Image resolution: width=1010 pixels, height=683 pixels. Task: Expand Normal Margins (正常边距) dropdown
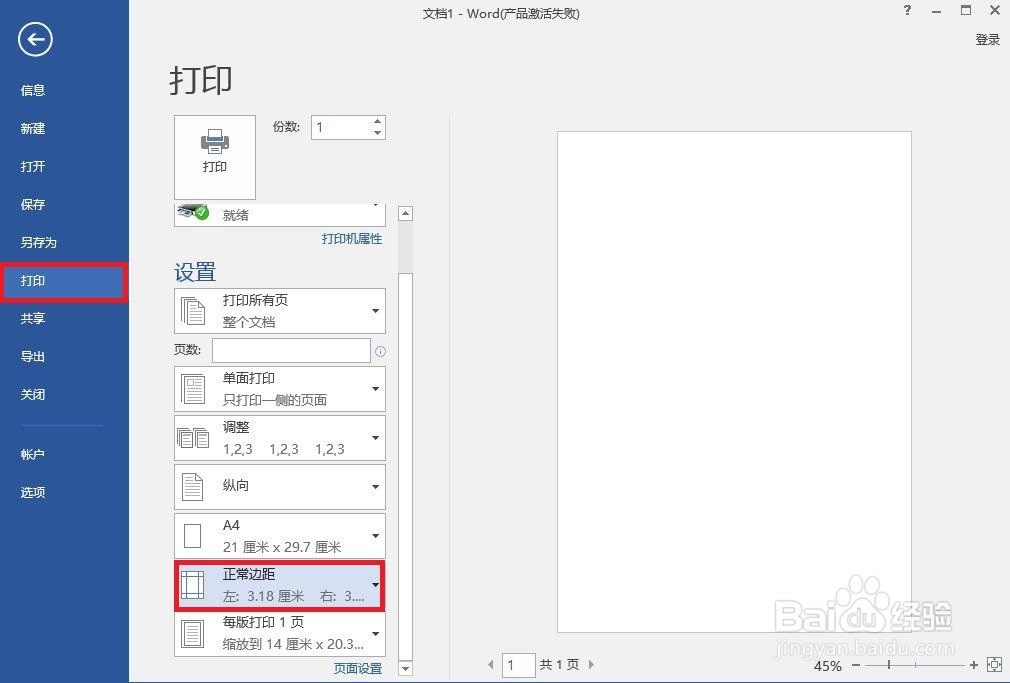pyautogui.click(x=280, y=585)
